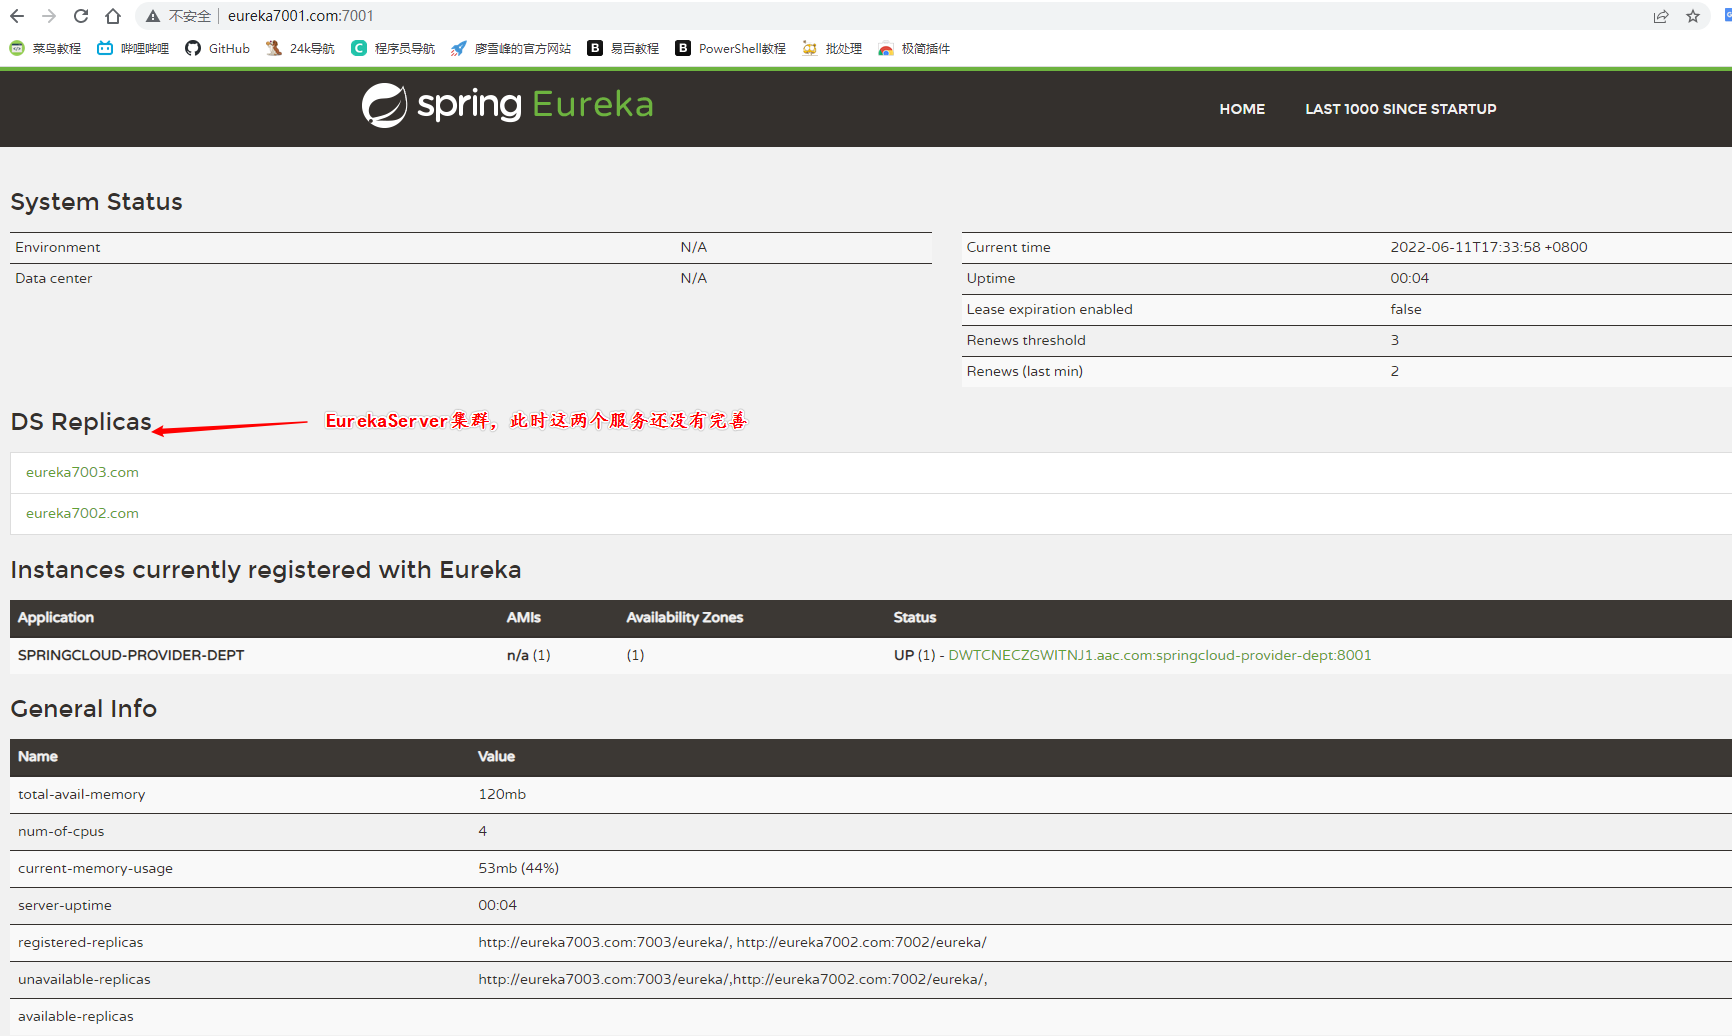
Task: Click the not-secure warning icon
Action: pyautogui.click(x=153, y=16)
